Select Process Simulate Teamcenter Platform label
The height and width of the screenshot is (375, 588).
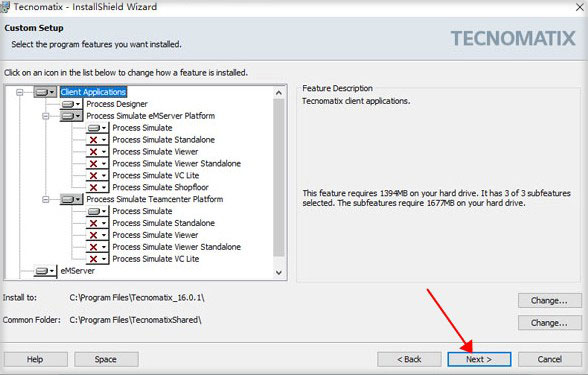pyautogui.click(x=154, y=199)
